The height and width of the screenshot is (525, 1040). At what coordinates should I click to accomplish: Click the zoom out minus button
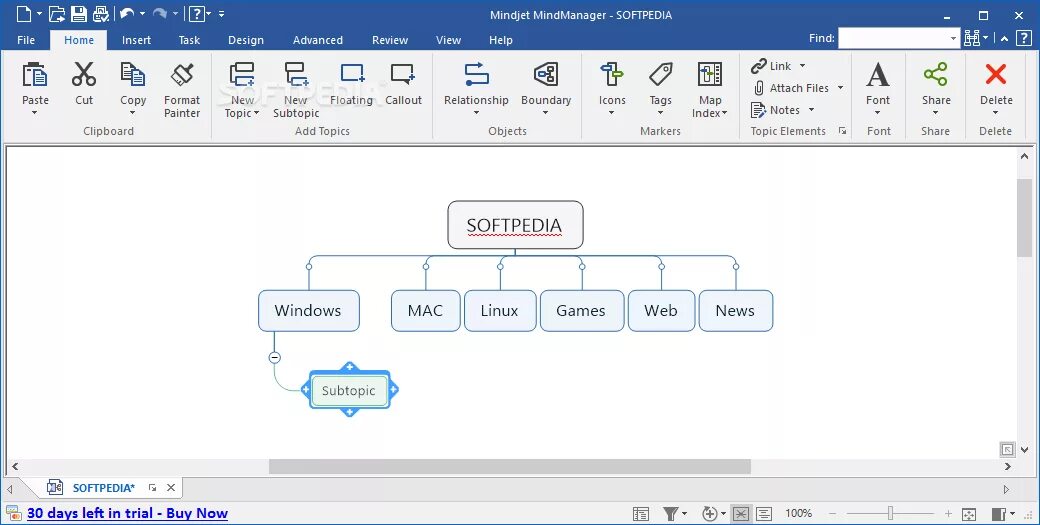point(832,514)
